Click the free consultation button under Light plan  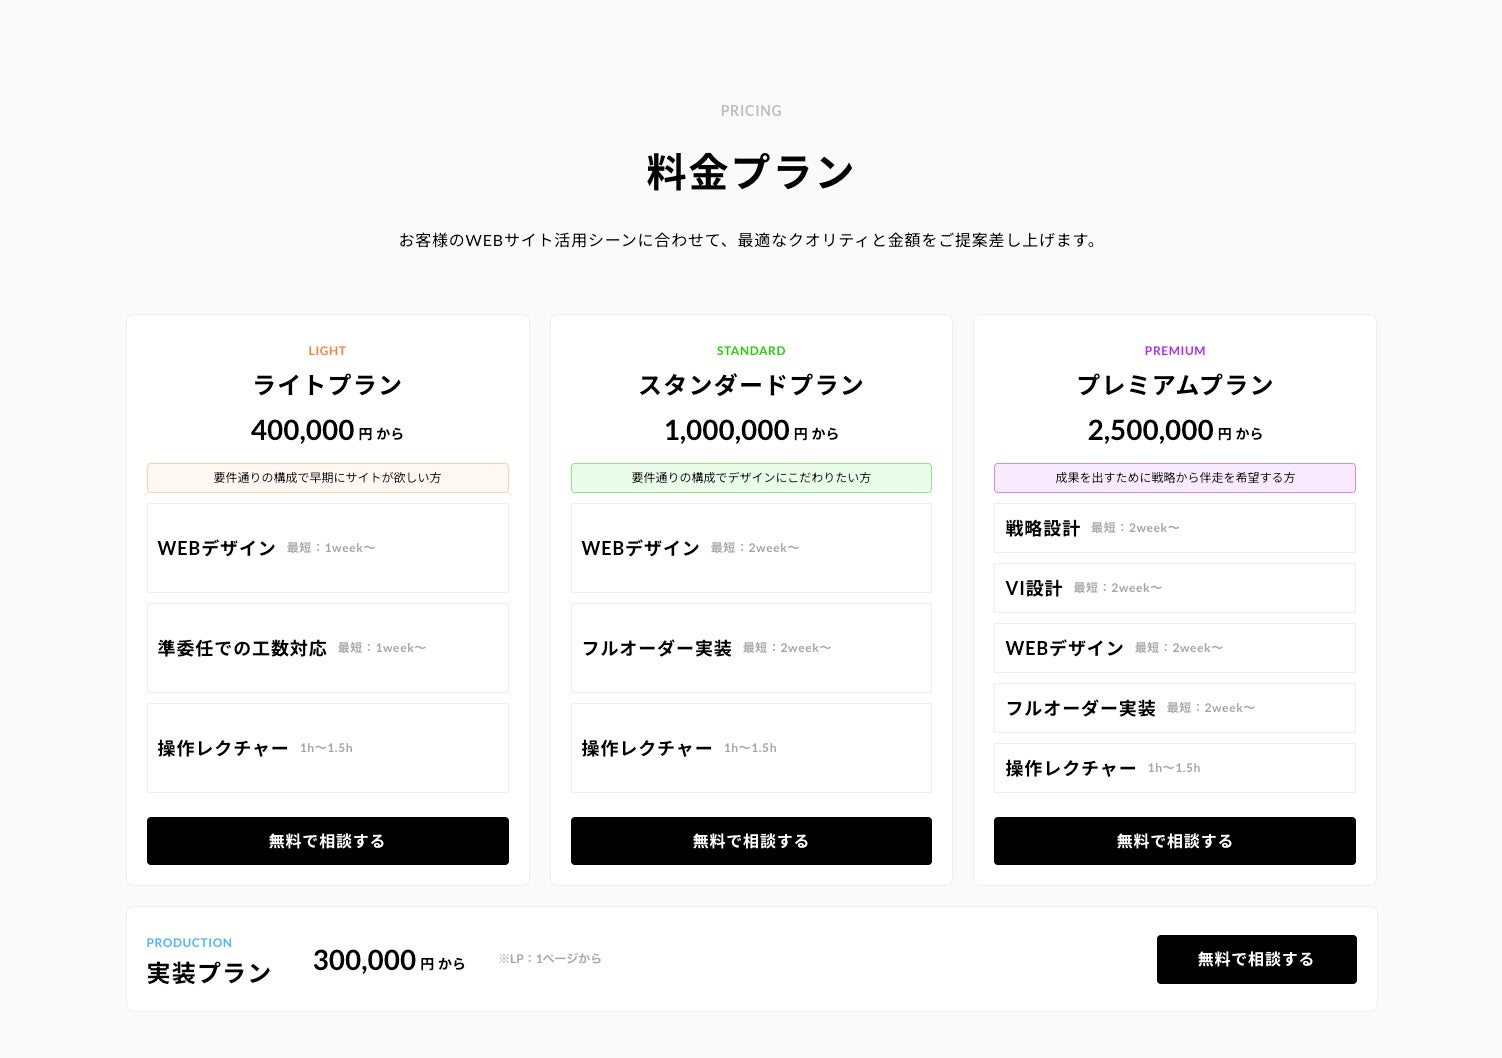click(327, 841)
